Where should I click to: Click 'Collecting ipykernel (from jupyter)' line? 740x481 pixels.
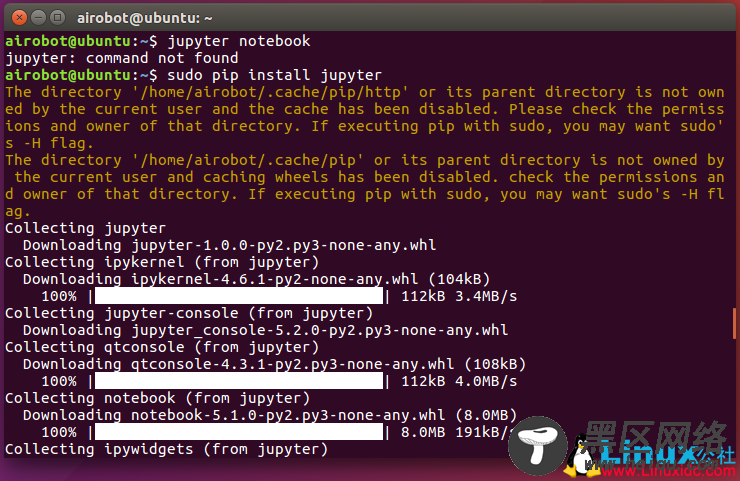pyautogui.click(x=162, y=262)
